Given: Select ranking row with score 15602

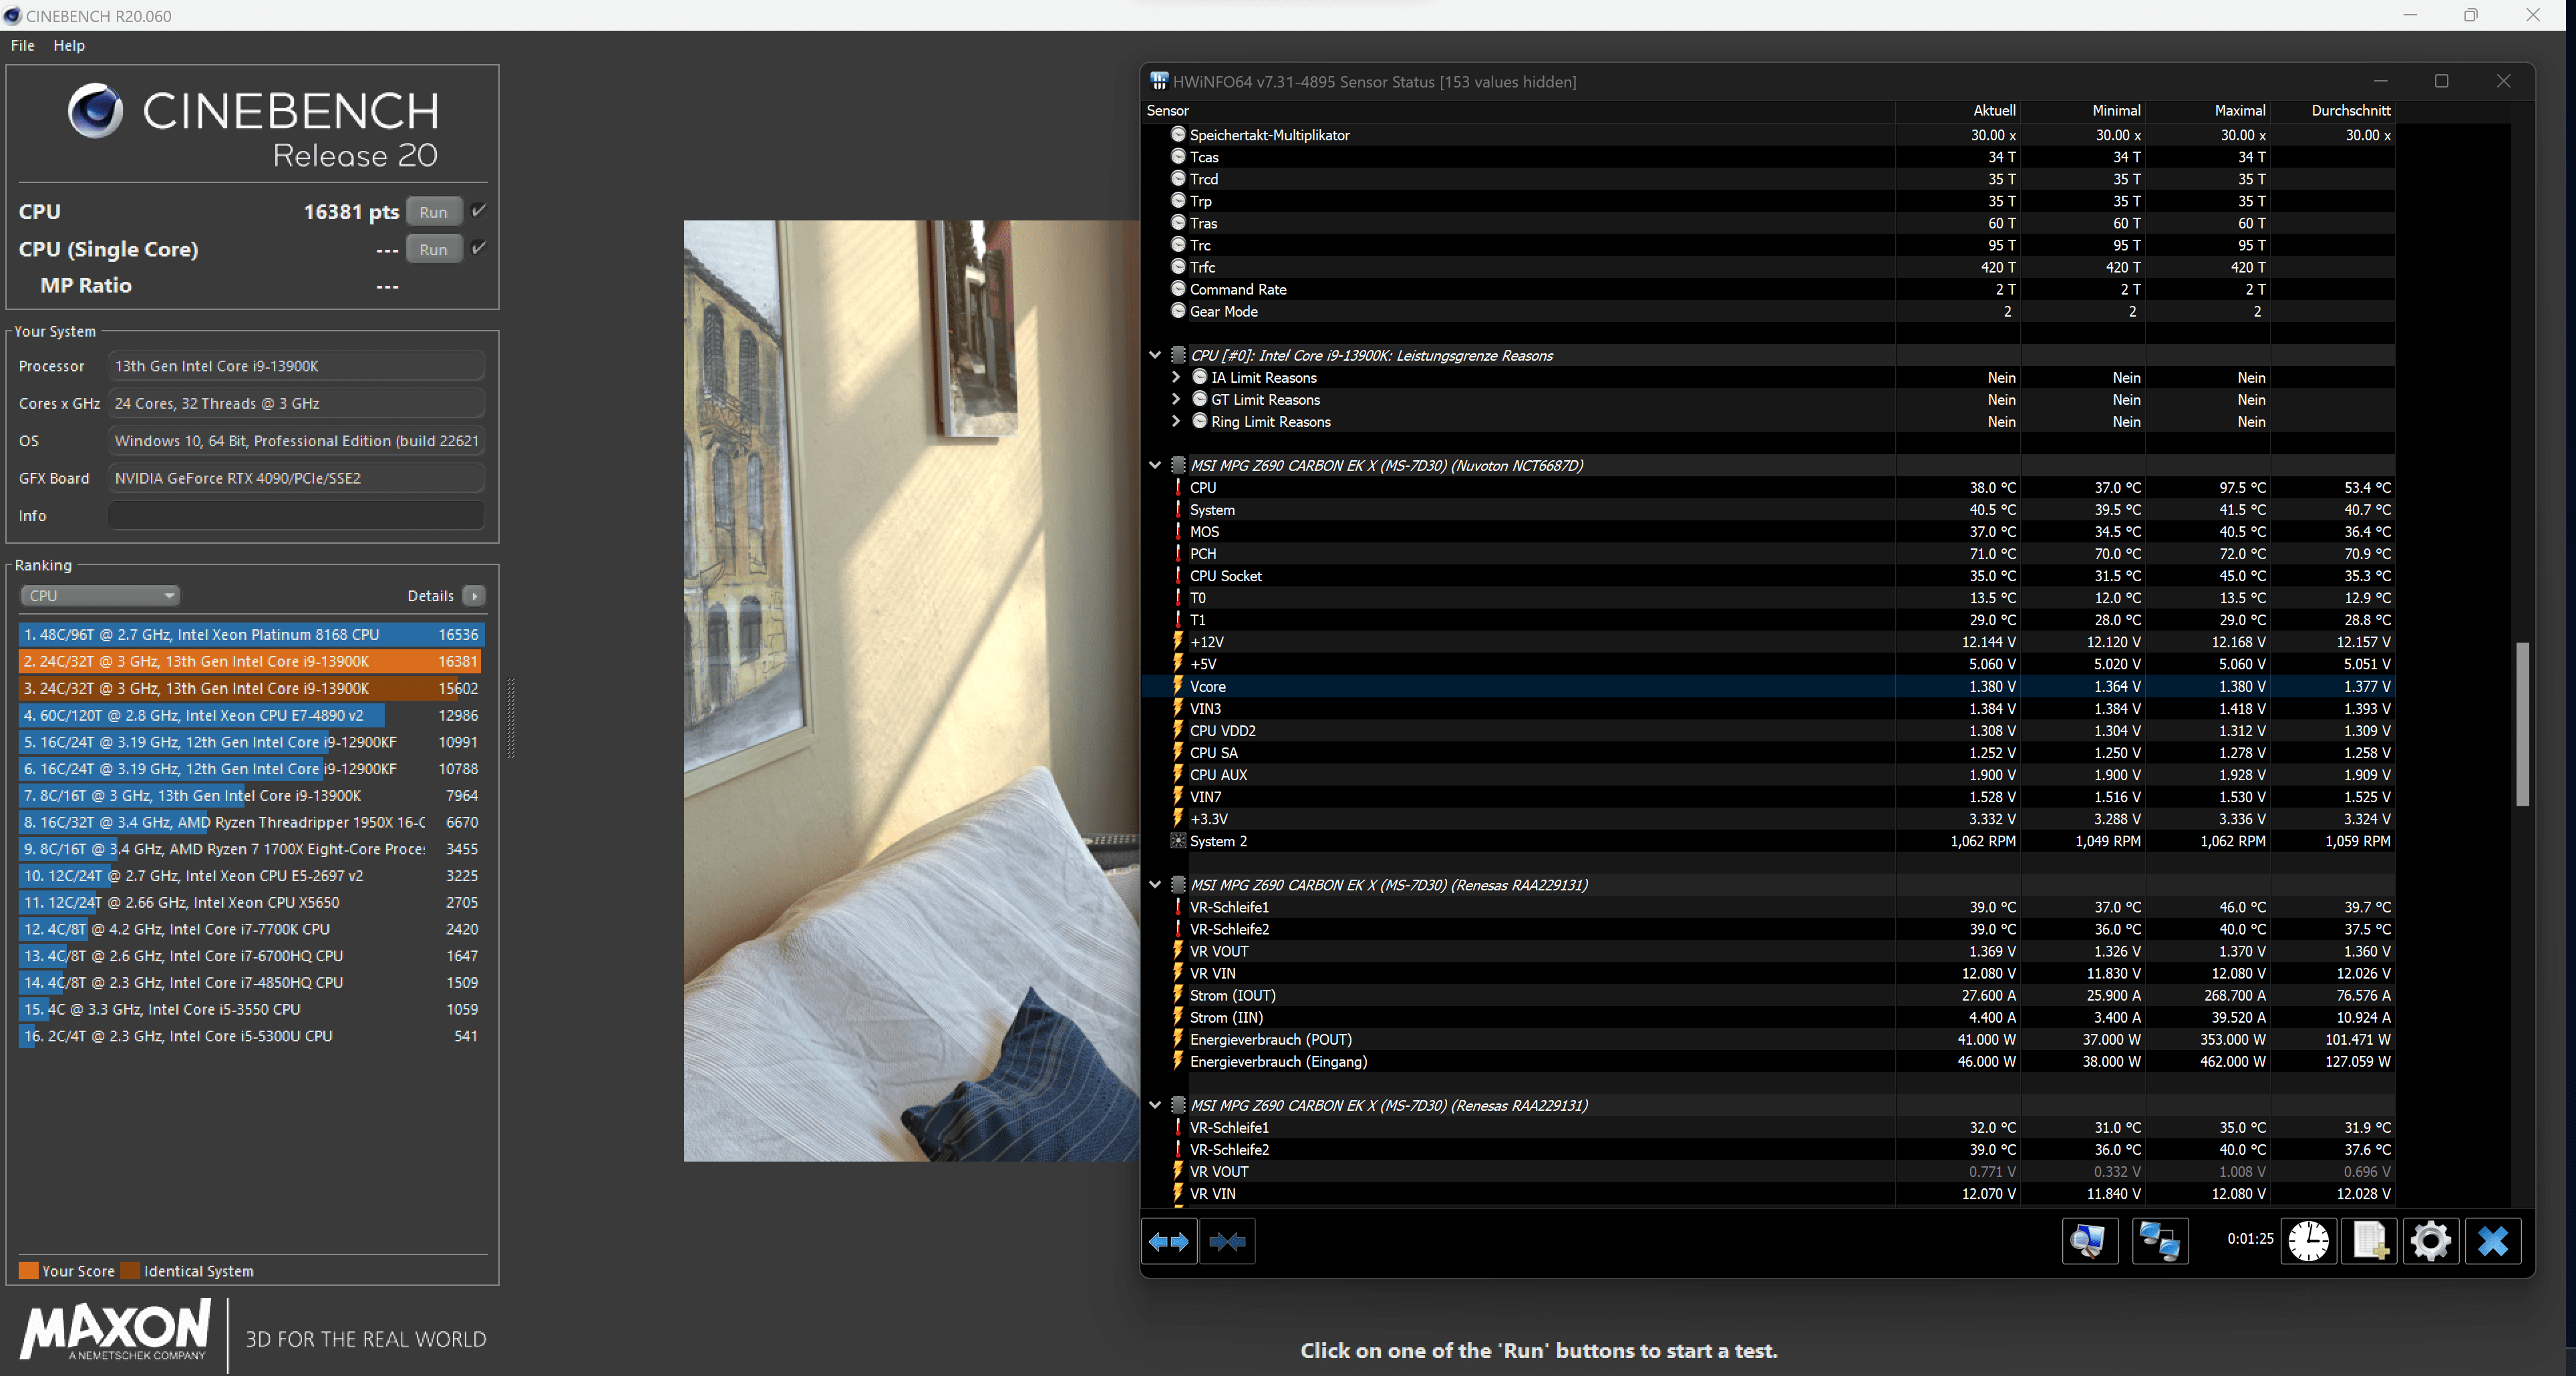Looking at the screenshot, I should click(251, 688).
